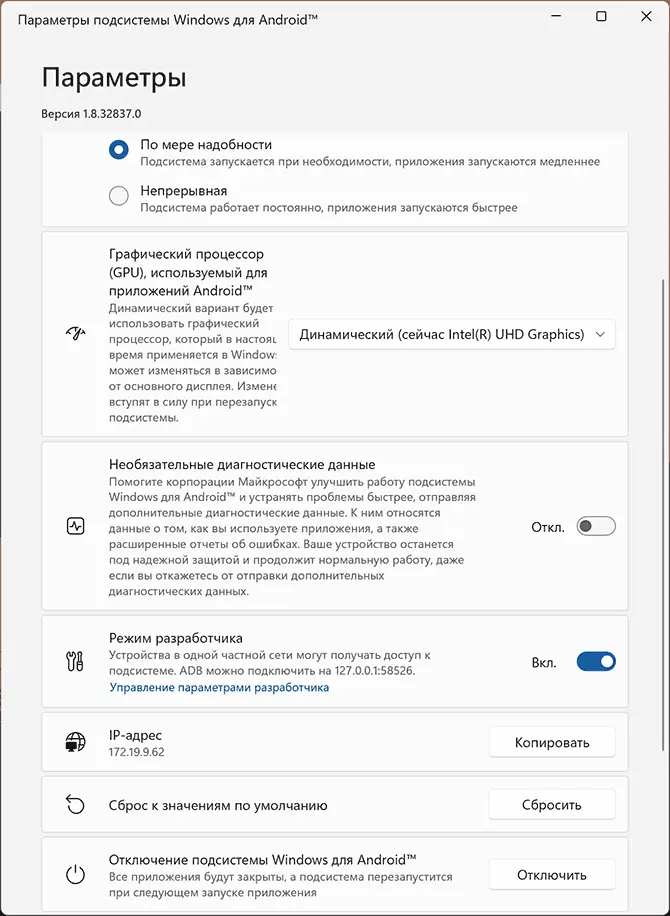
Task: Open the GPU selection dropdown
Action: (451, 335)
